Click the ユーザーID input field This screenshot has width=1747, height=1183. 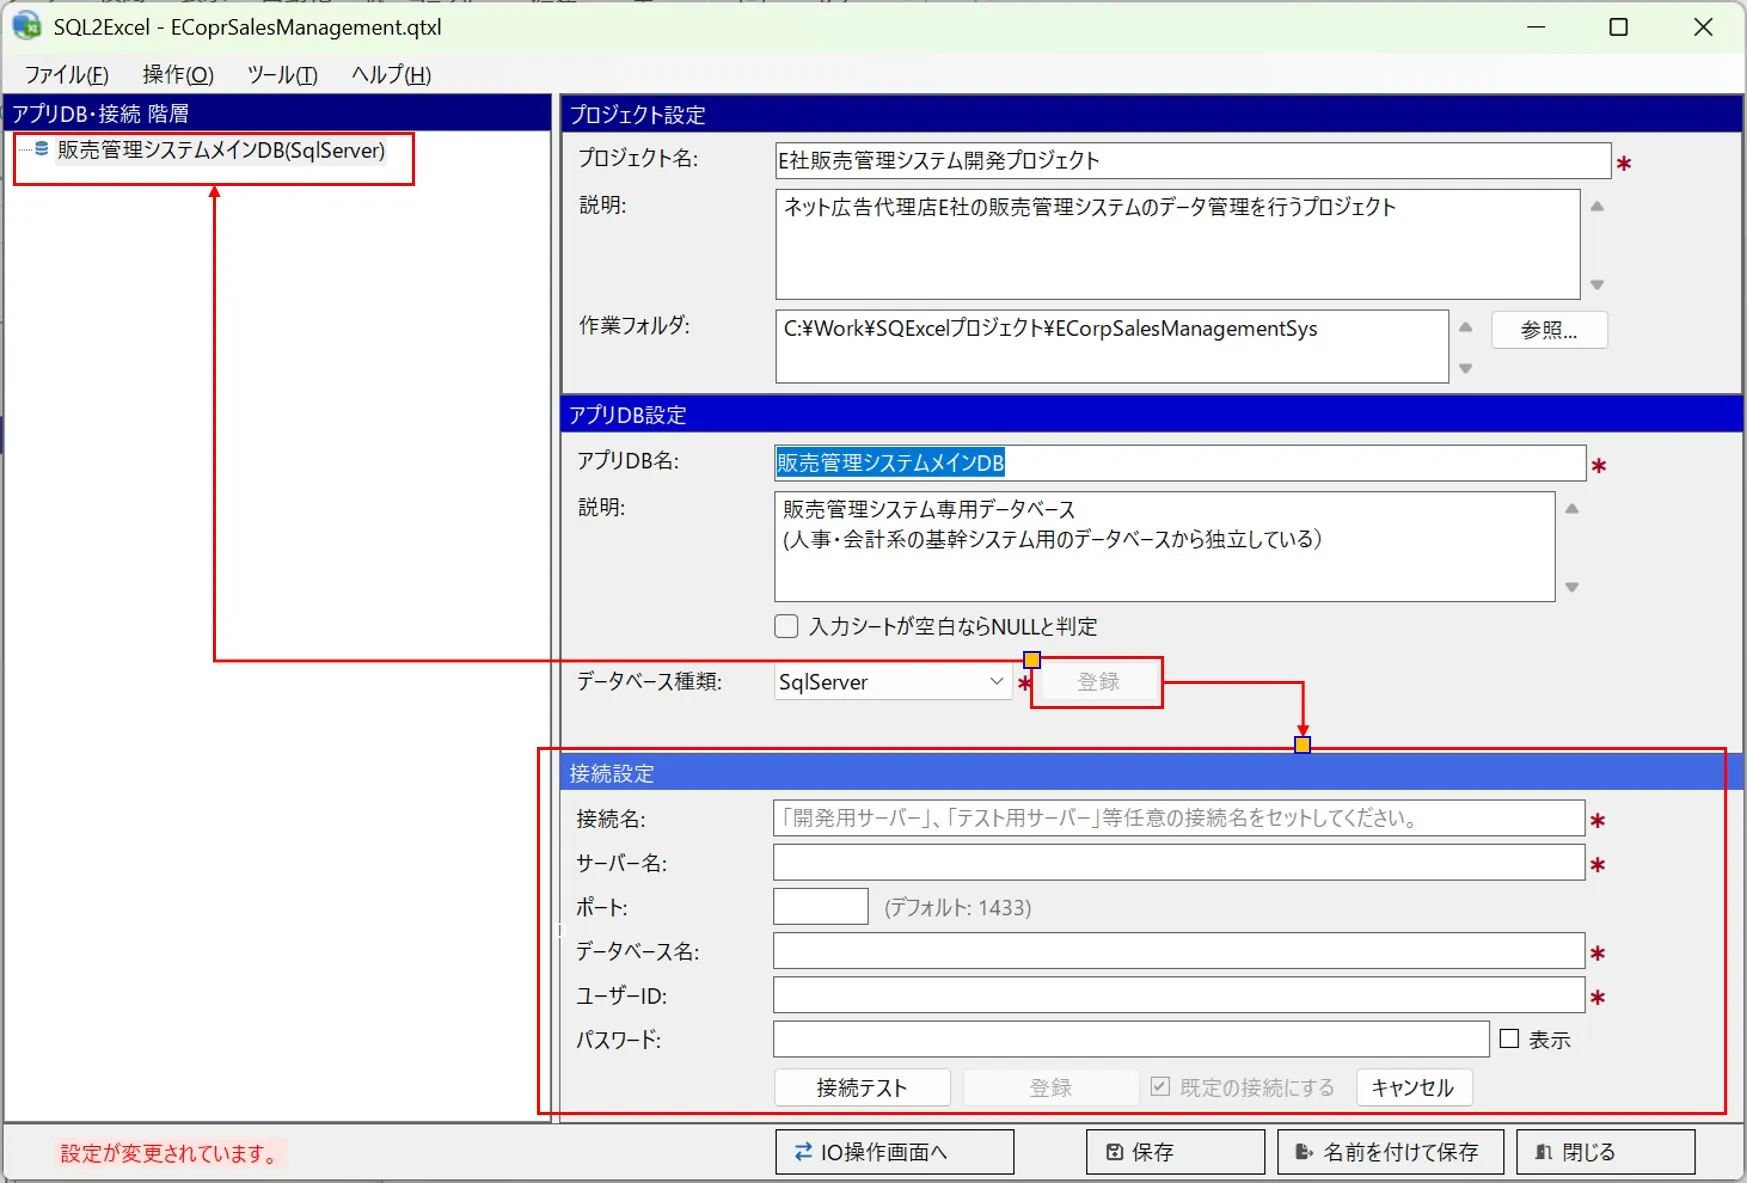[1179, 995]
